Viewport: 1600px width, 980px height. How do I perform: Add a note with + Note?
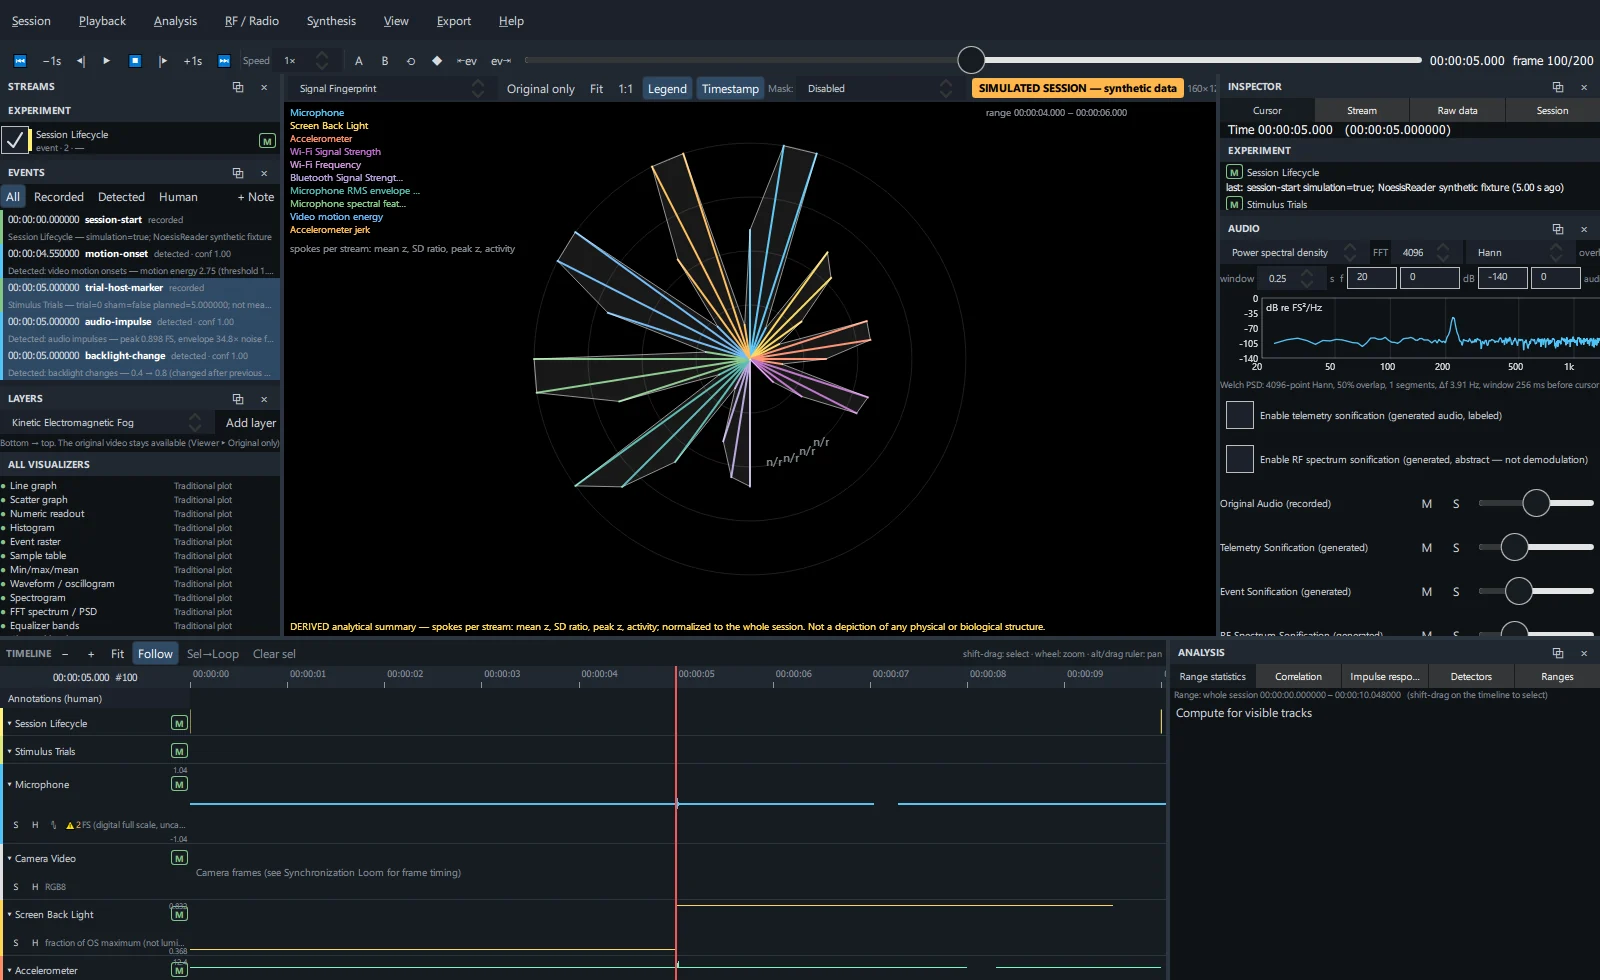[x=256, y=197]
